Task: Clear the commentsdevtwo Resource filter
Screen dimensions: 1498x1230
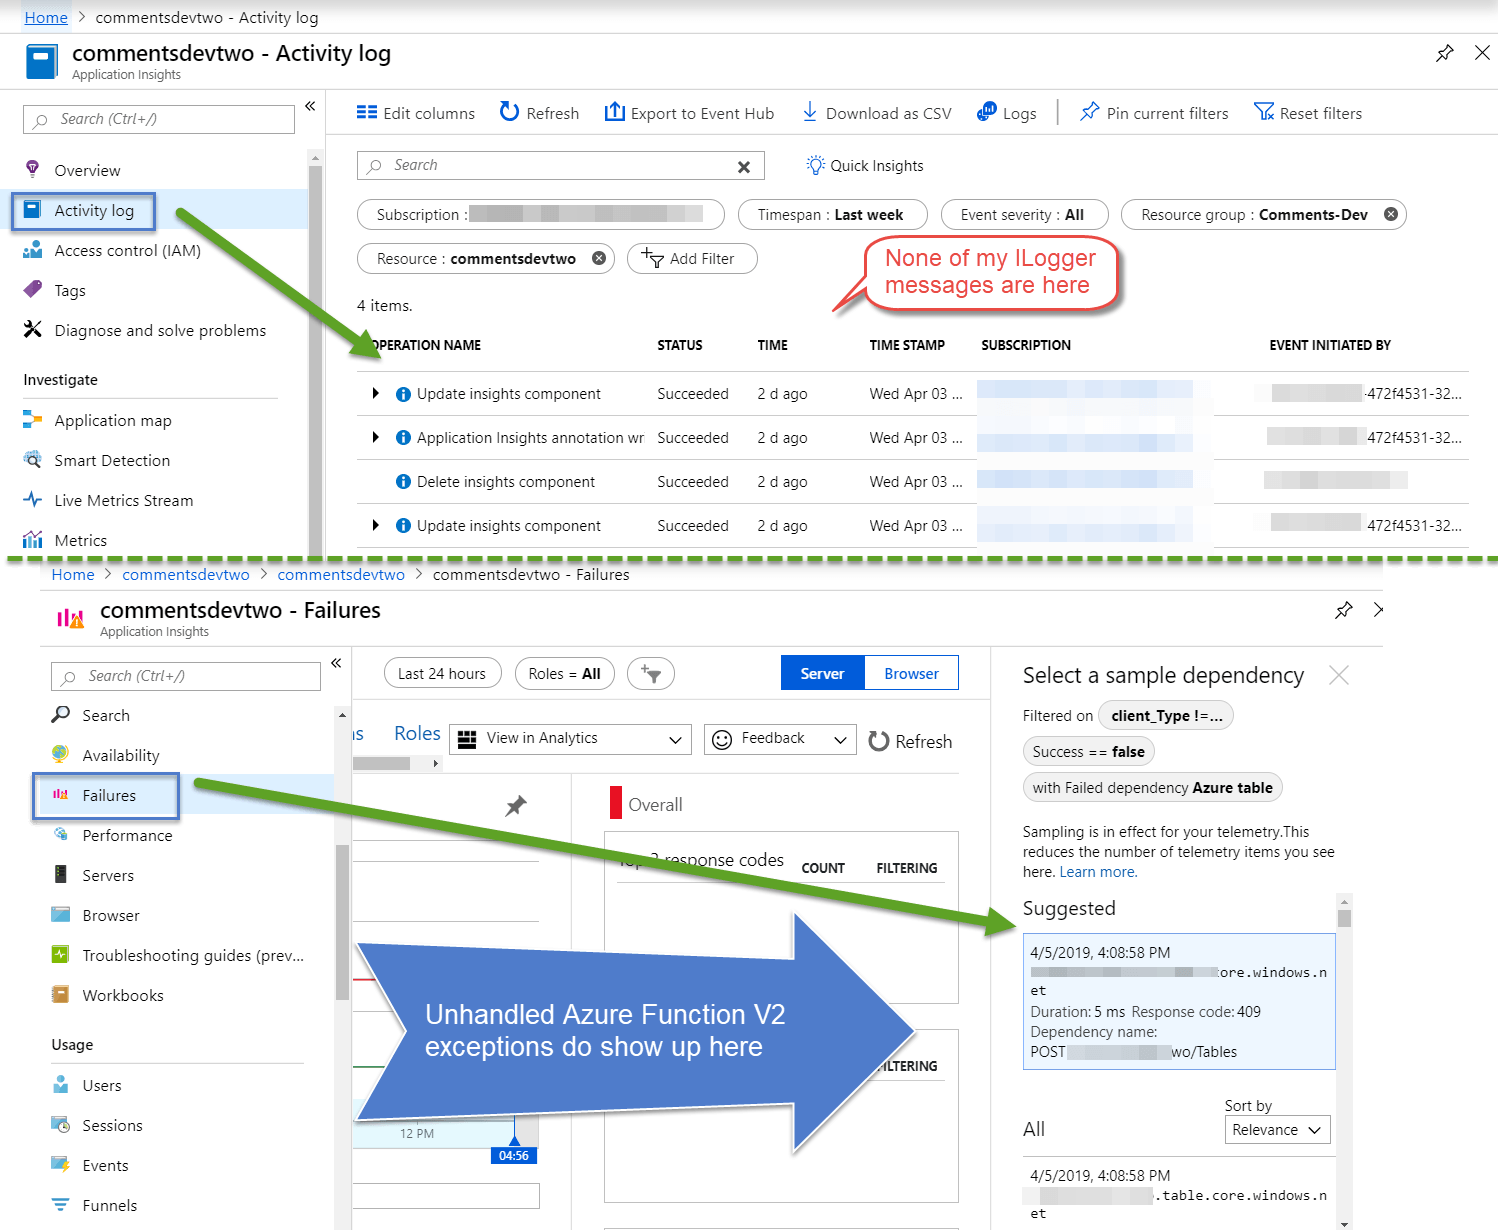Action: (x=599, y=258)
